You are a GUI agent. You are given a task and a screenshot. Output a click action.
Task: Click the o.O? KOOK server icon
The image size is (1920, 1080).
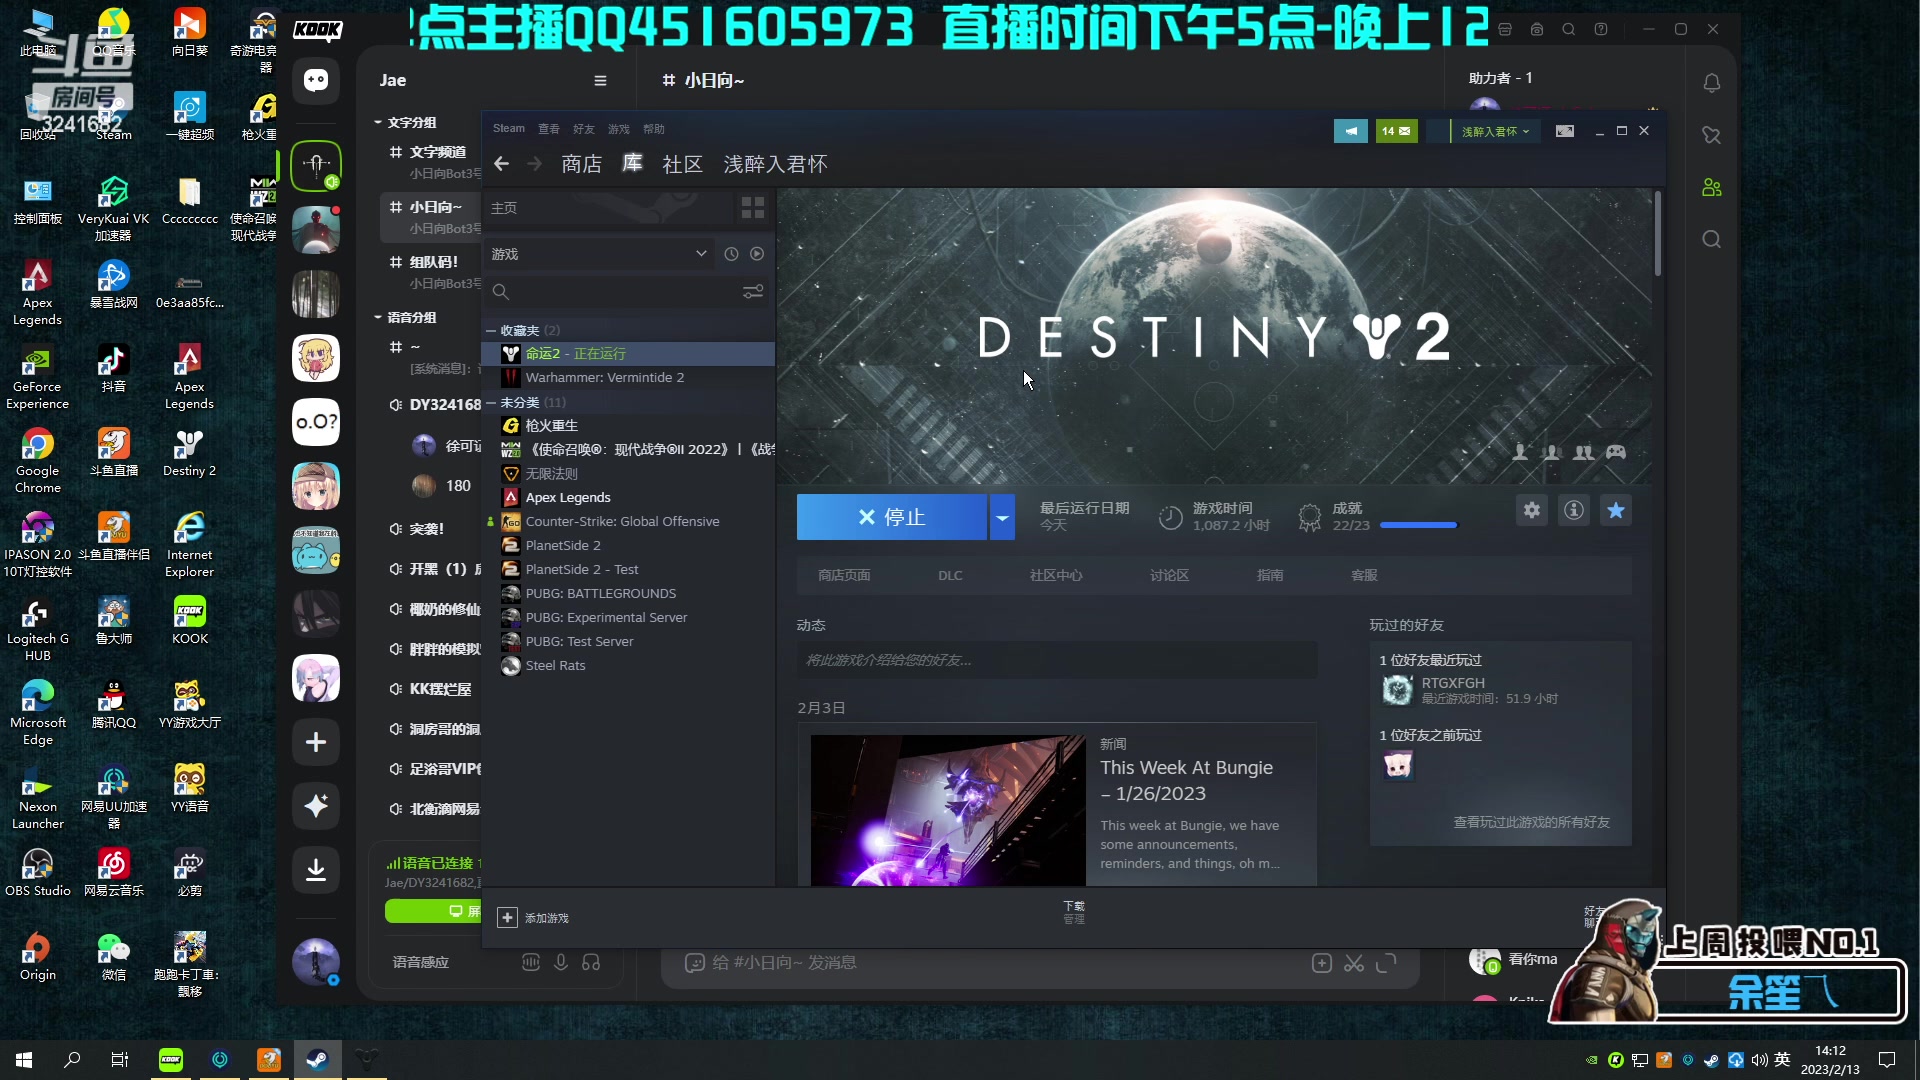click(316, 422)
